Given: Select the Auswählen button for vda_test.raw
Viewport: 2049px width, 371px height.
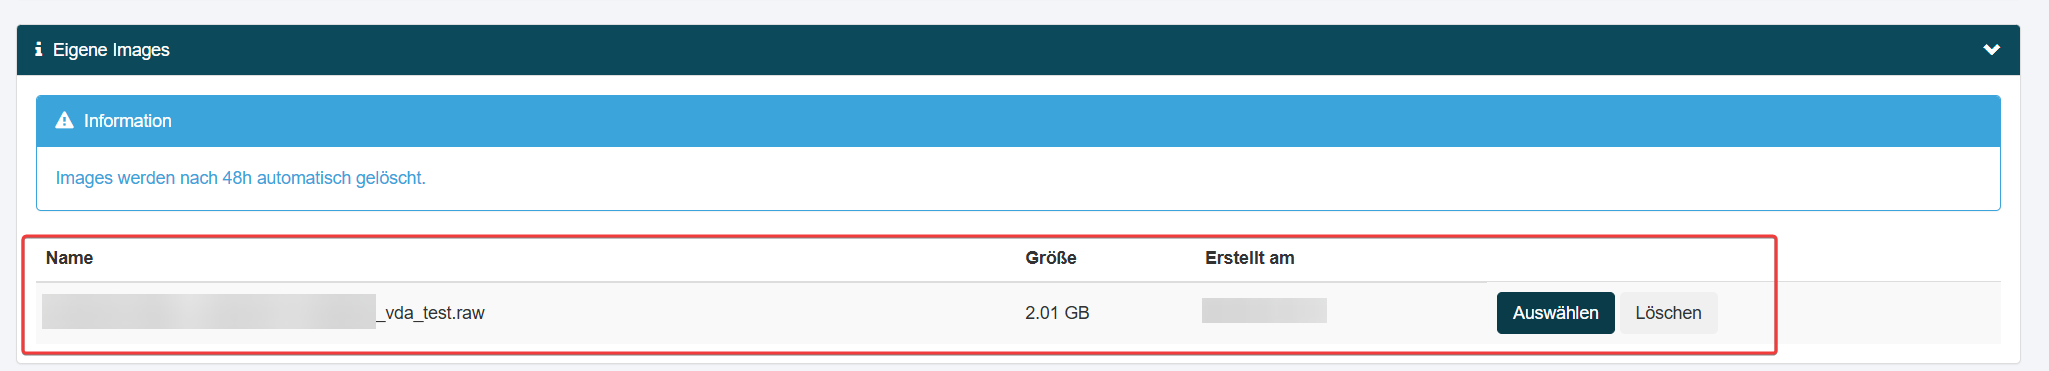Looking at the screenshot, I should 1555,313.
